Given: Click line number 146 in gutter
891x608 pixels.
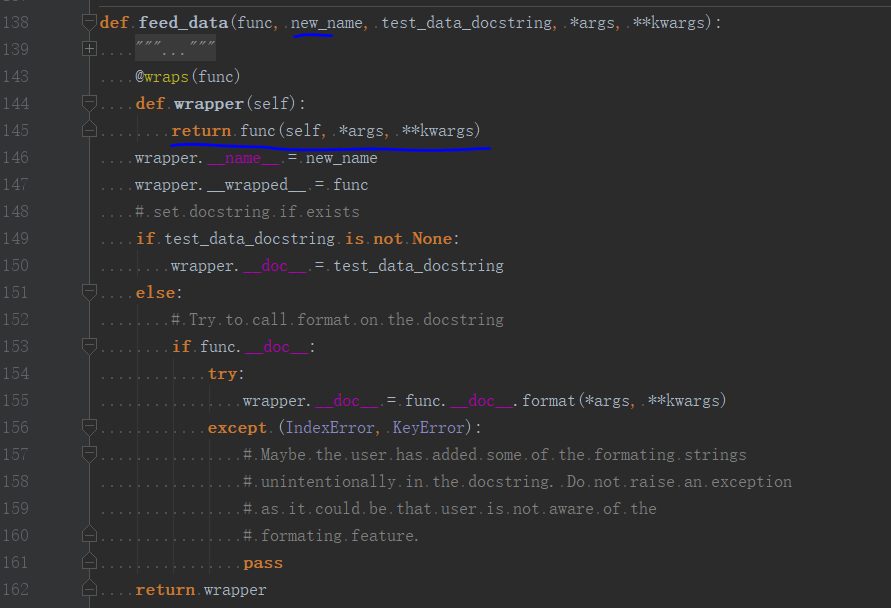Looking at the screenshot, I should [15, 157].
